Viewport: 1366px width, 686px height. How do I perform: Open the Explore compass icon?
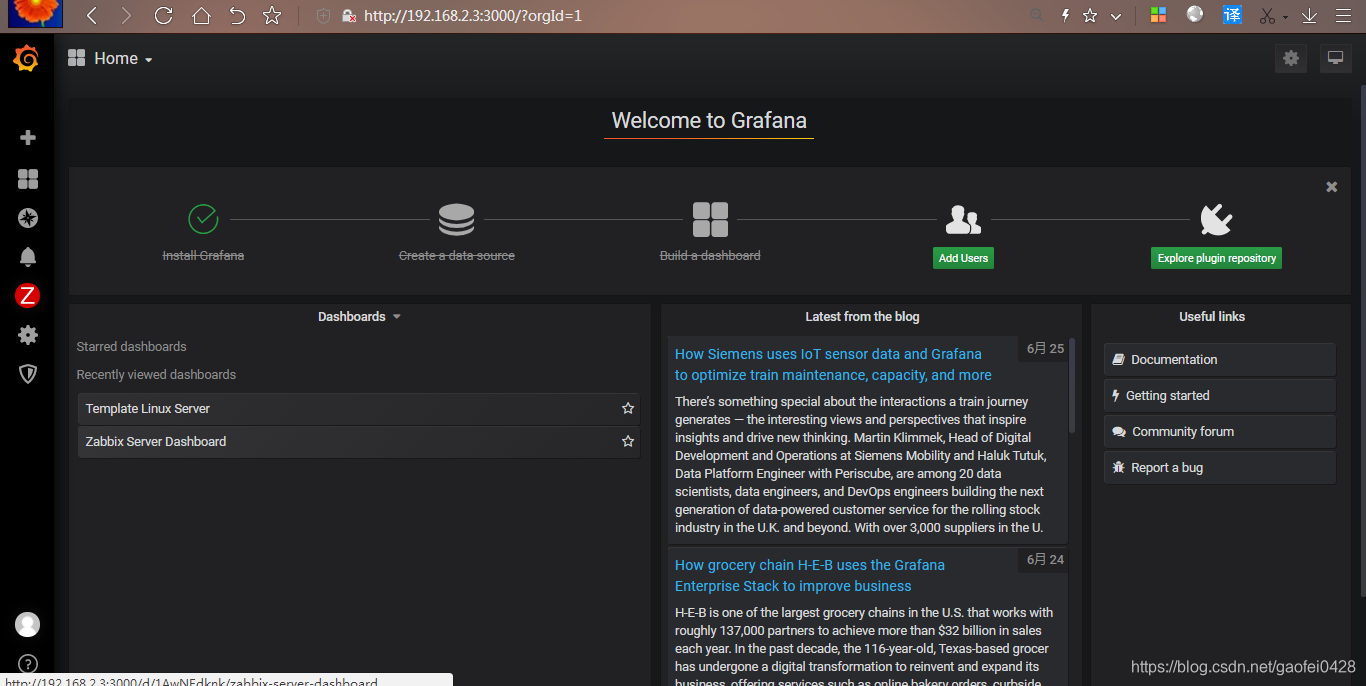(x=28, y=218)
